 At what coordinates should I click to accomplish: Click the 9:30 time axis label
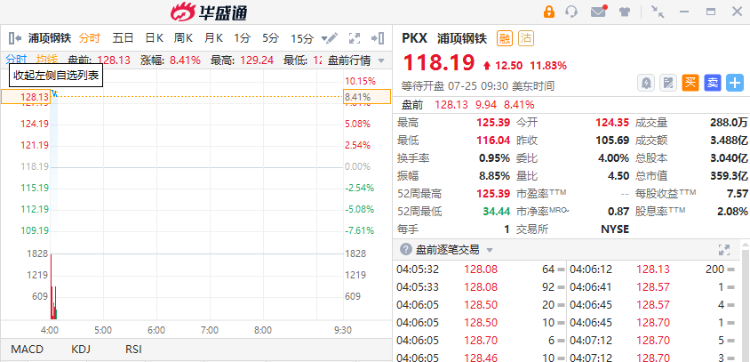343,330
